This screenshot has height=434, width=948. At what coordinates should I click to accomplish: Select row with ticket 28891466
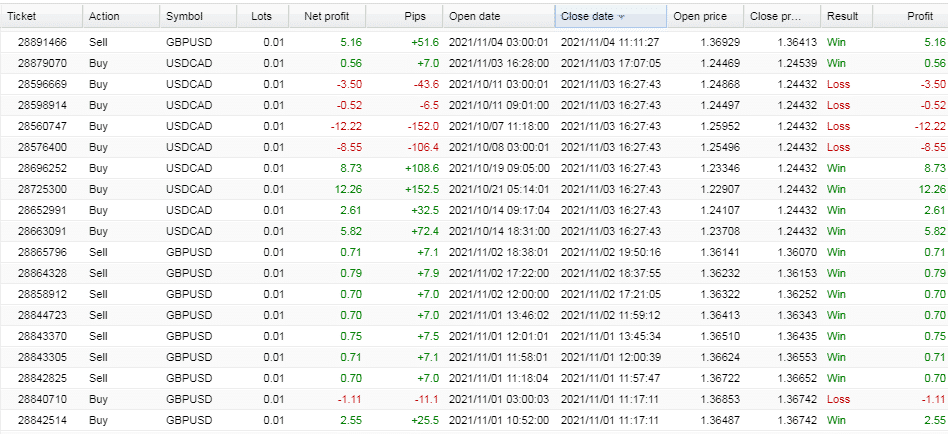pos(474,42)
